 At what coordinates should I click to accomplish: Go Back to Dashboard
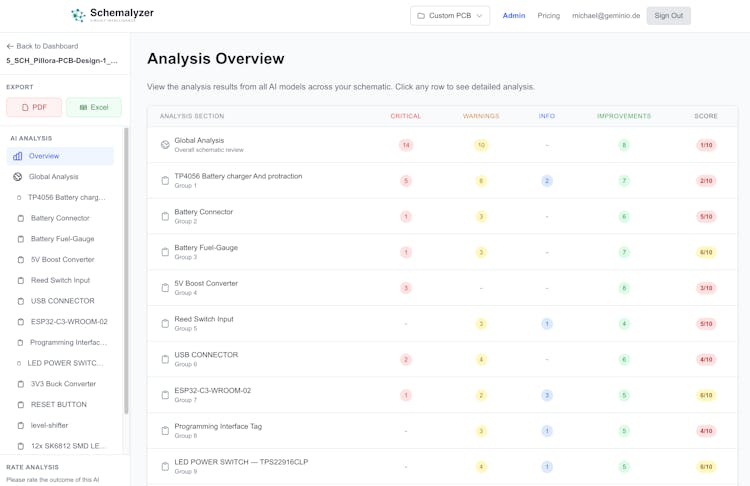[x=42, y=46]
